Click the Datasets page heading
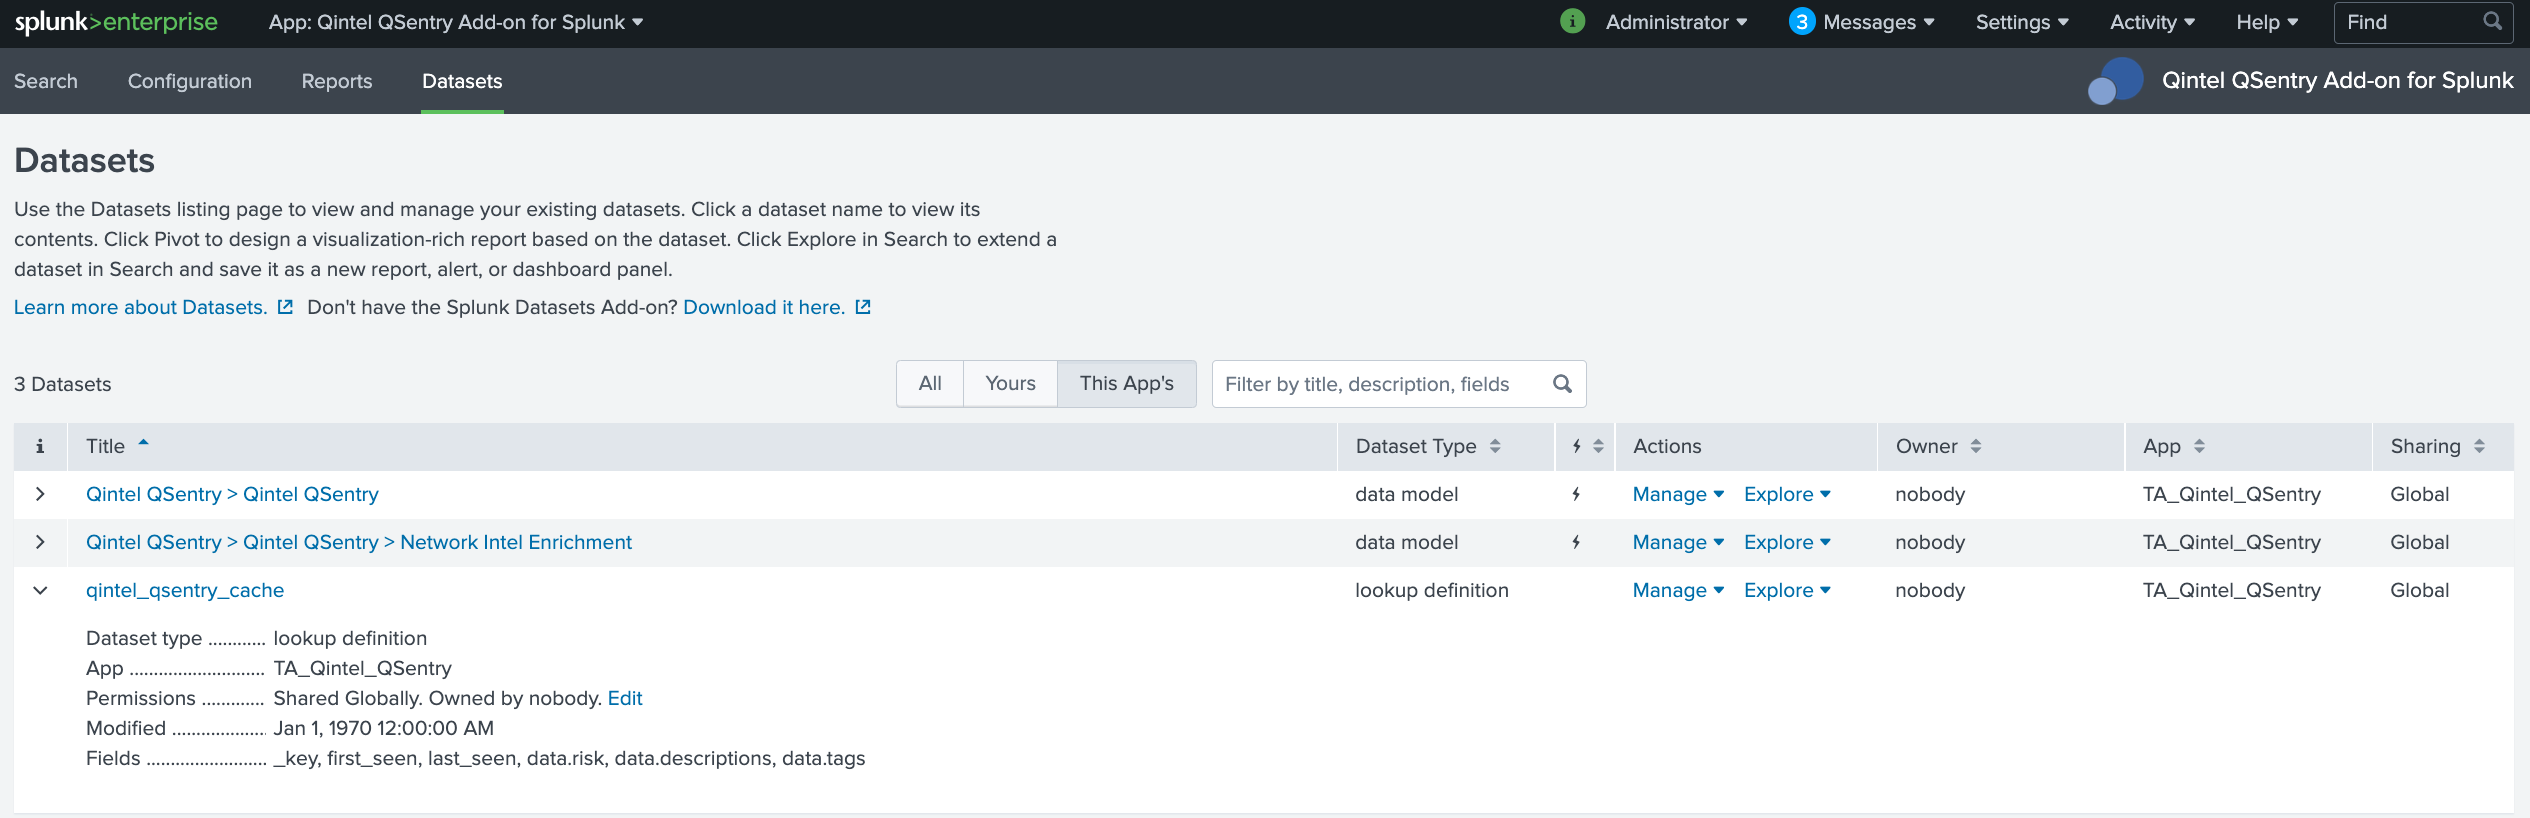 click(x=85, y=160)
